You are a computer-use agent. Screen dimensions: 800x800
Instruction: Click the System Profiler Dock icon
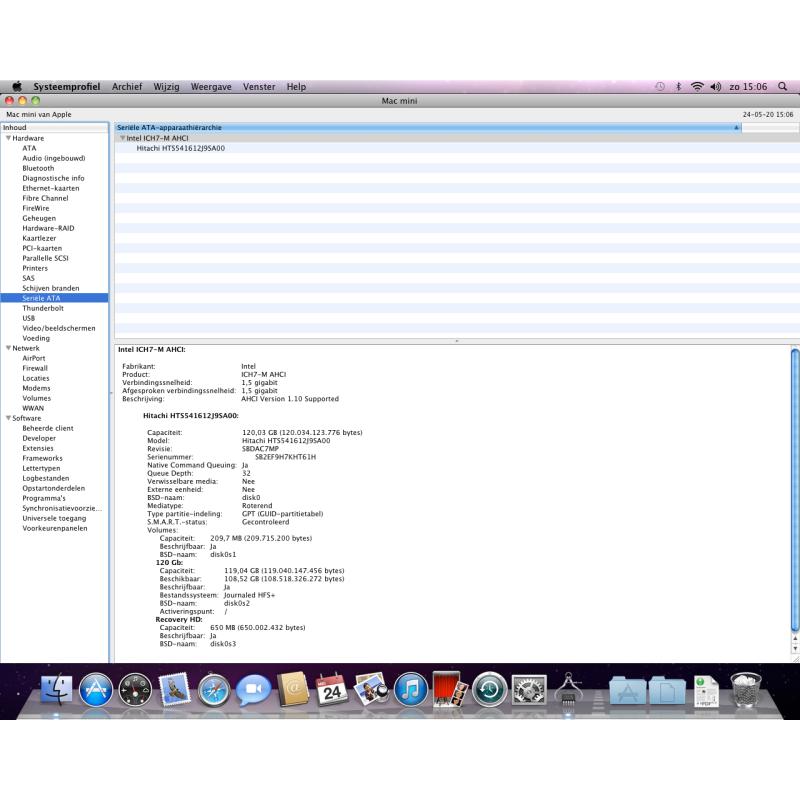[x=568, y=689]
